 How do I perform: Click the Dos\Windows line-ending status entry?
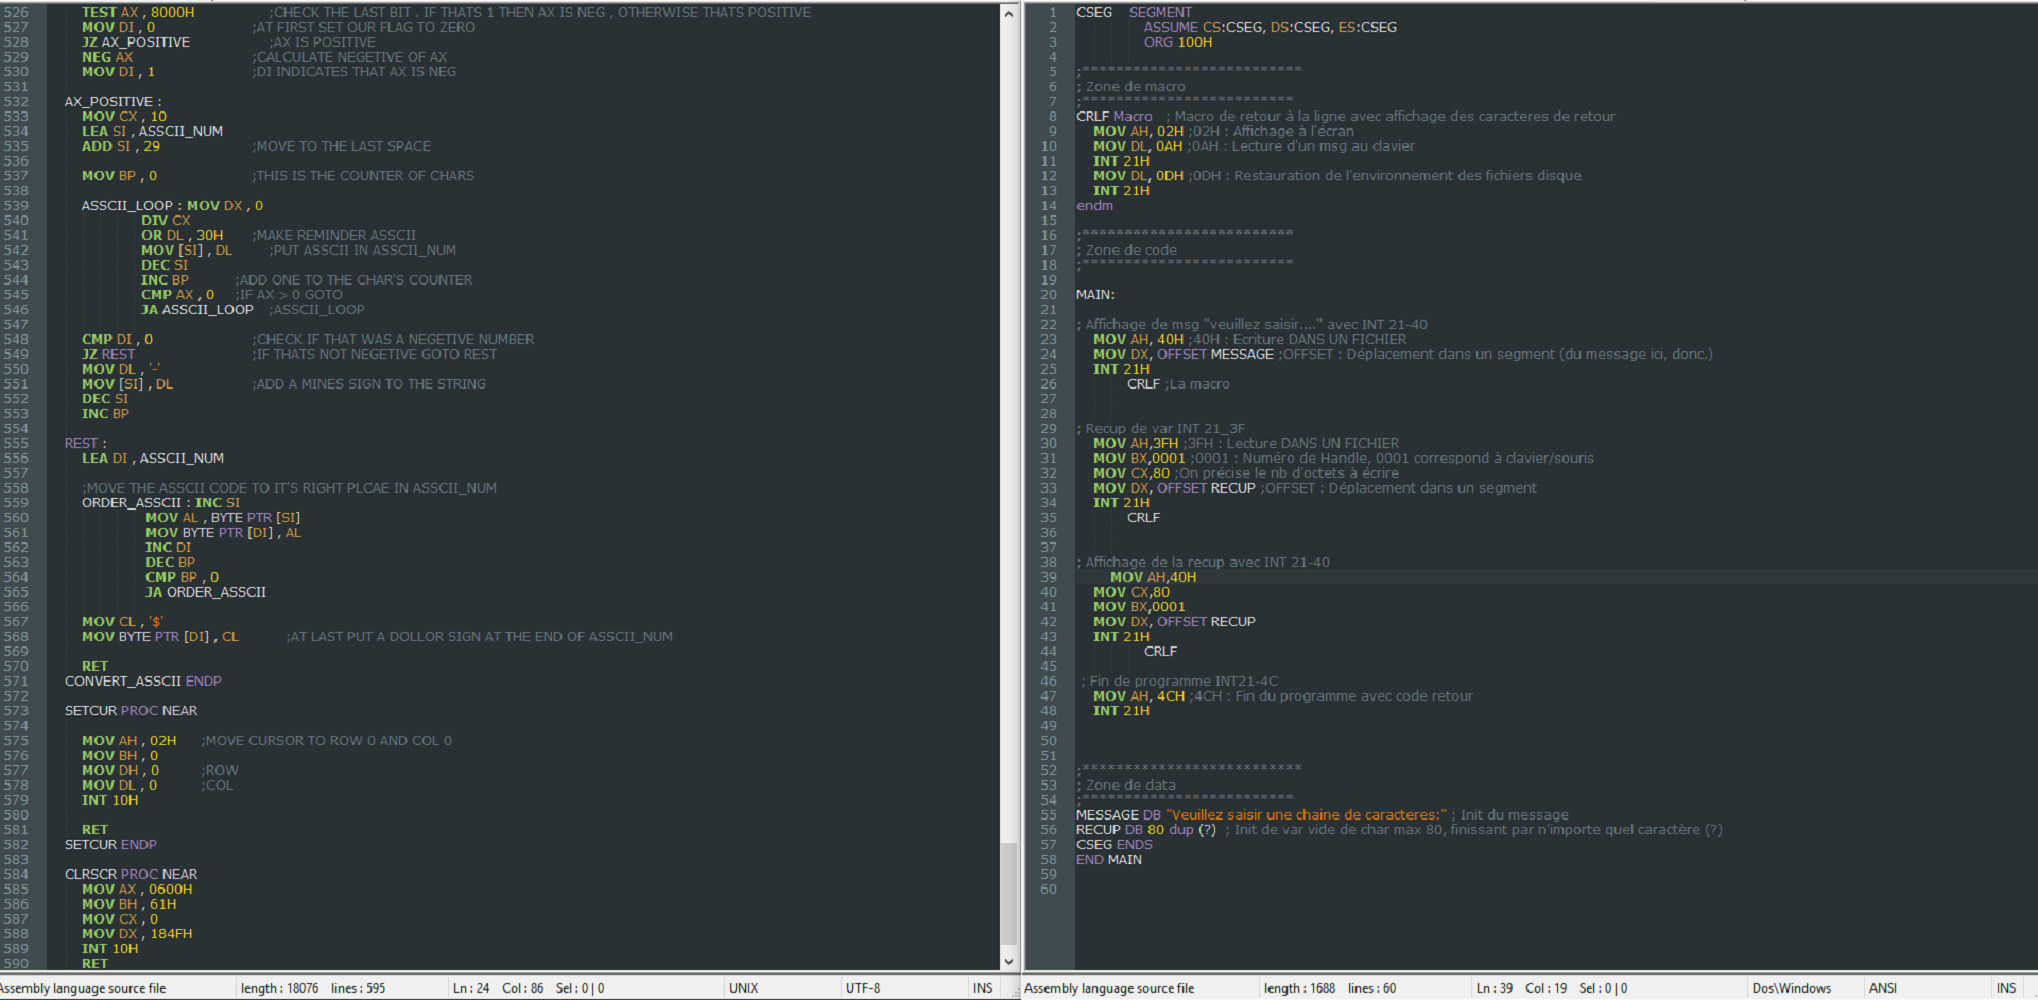(1792, 988)
